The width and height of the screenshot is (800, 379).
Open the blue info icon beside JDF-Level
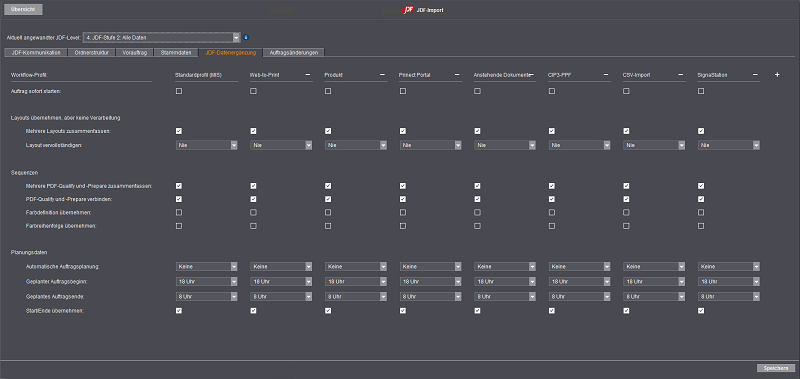tap(246, 37)
